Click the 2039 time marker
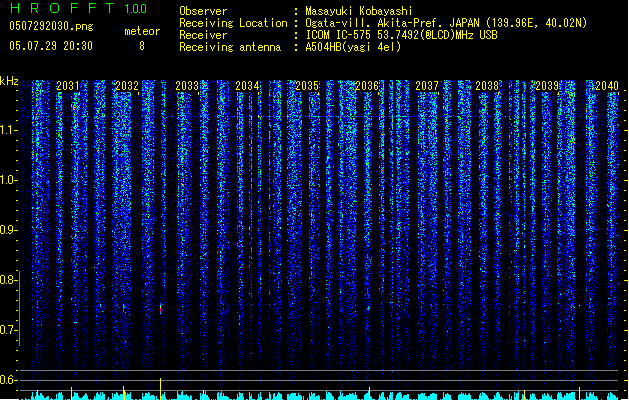The image size is (629, 400). point(547,86)
